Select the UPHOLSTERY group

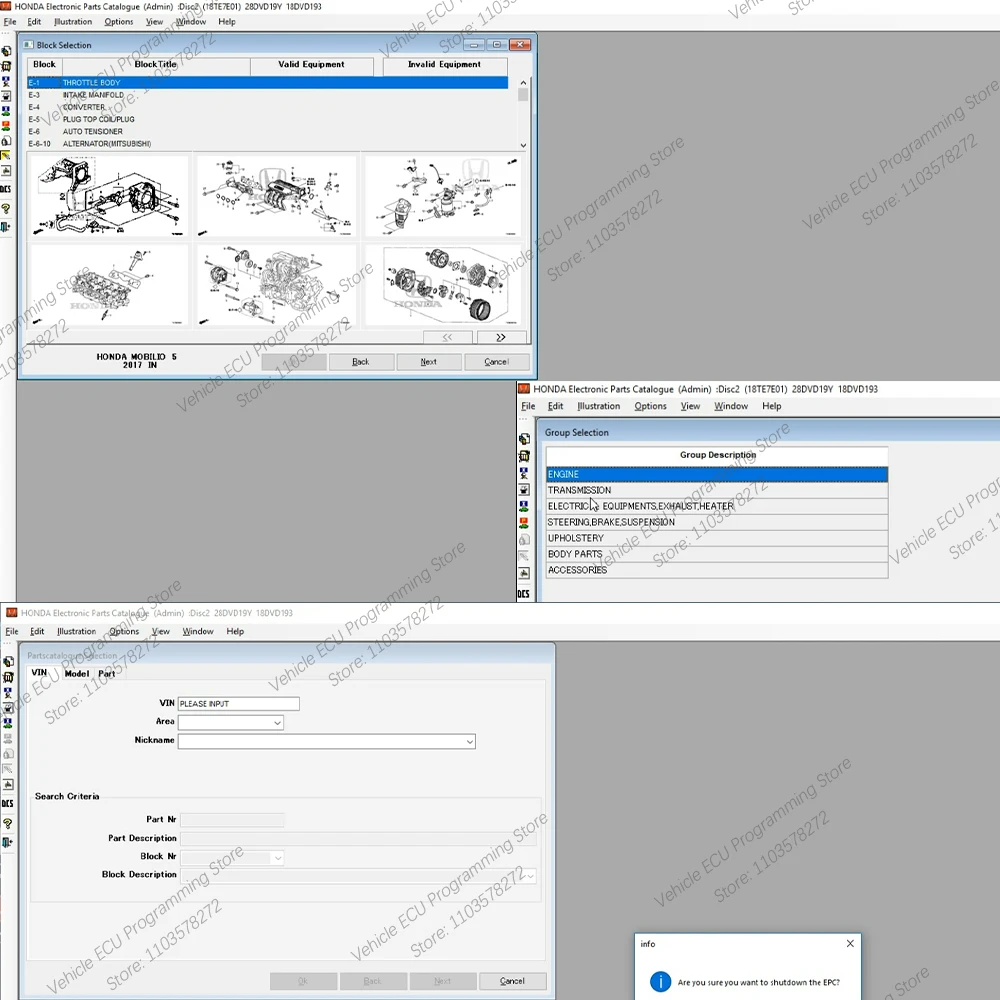(717, 538)
